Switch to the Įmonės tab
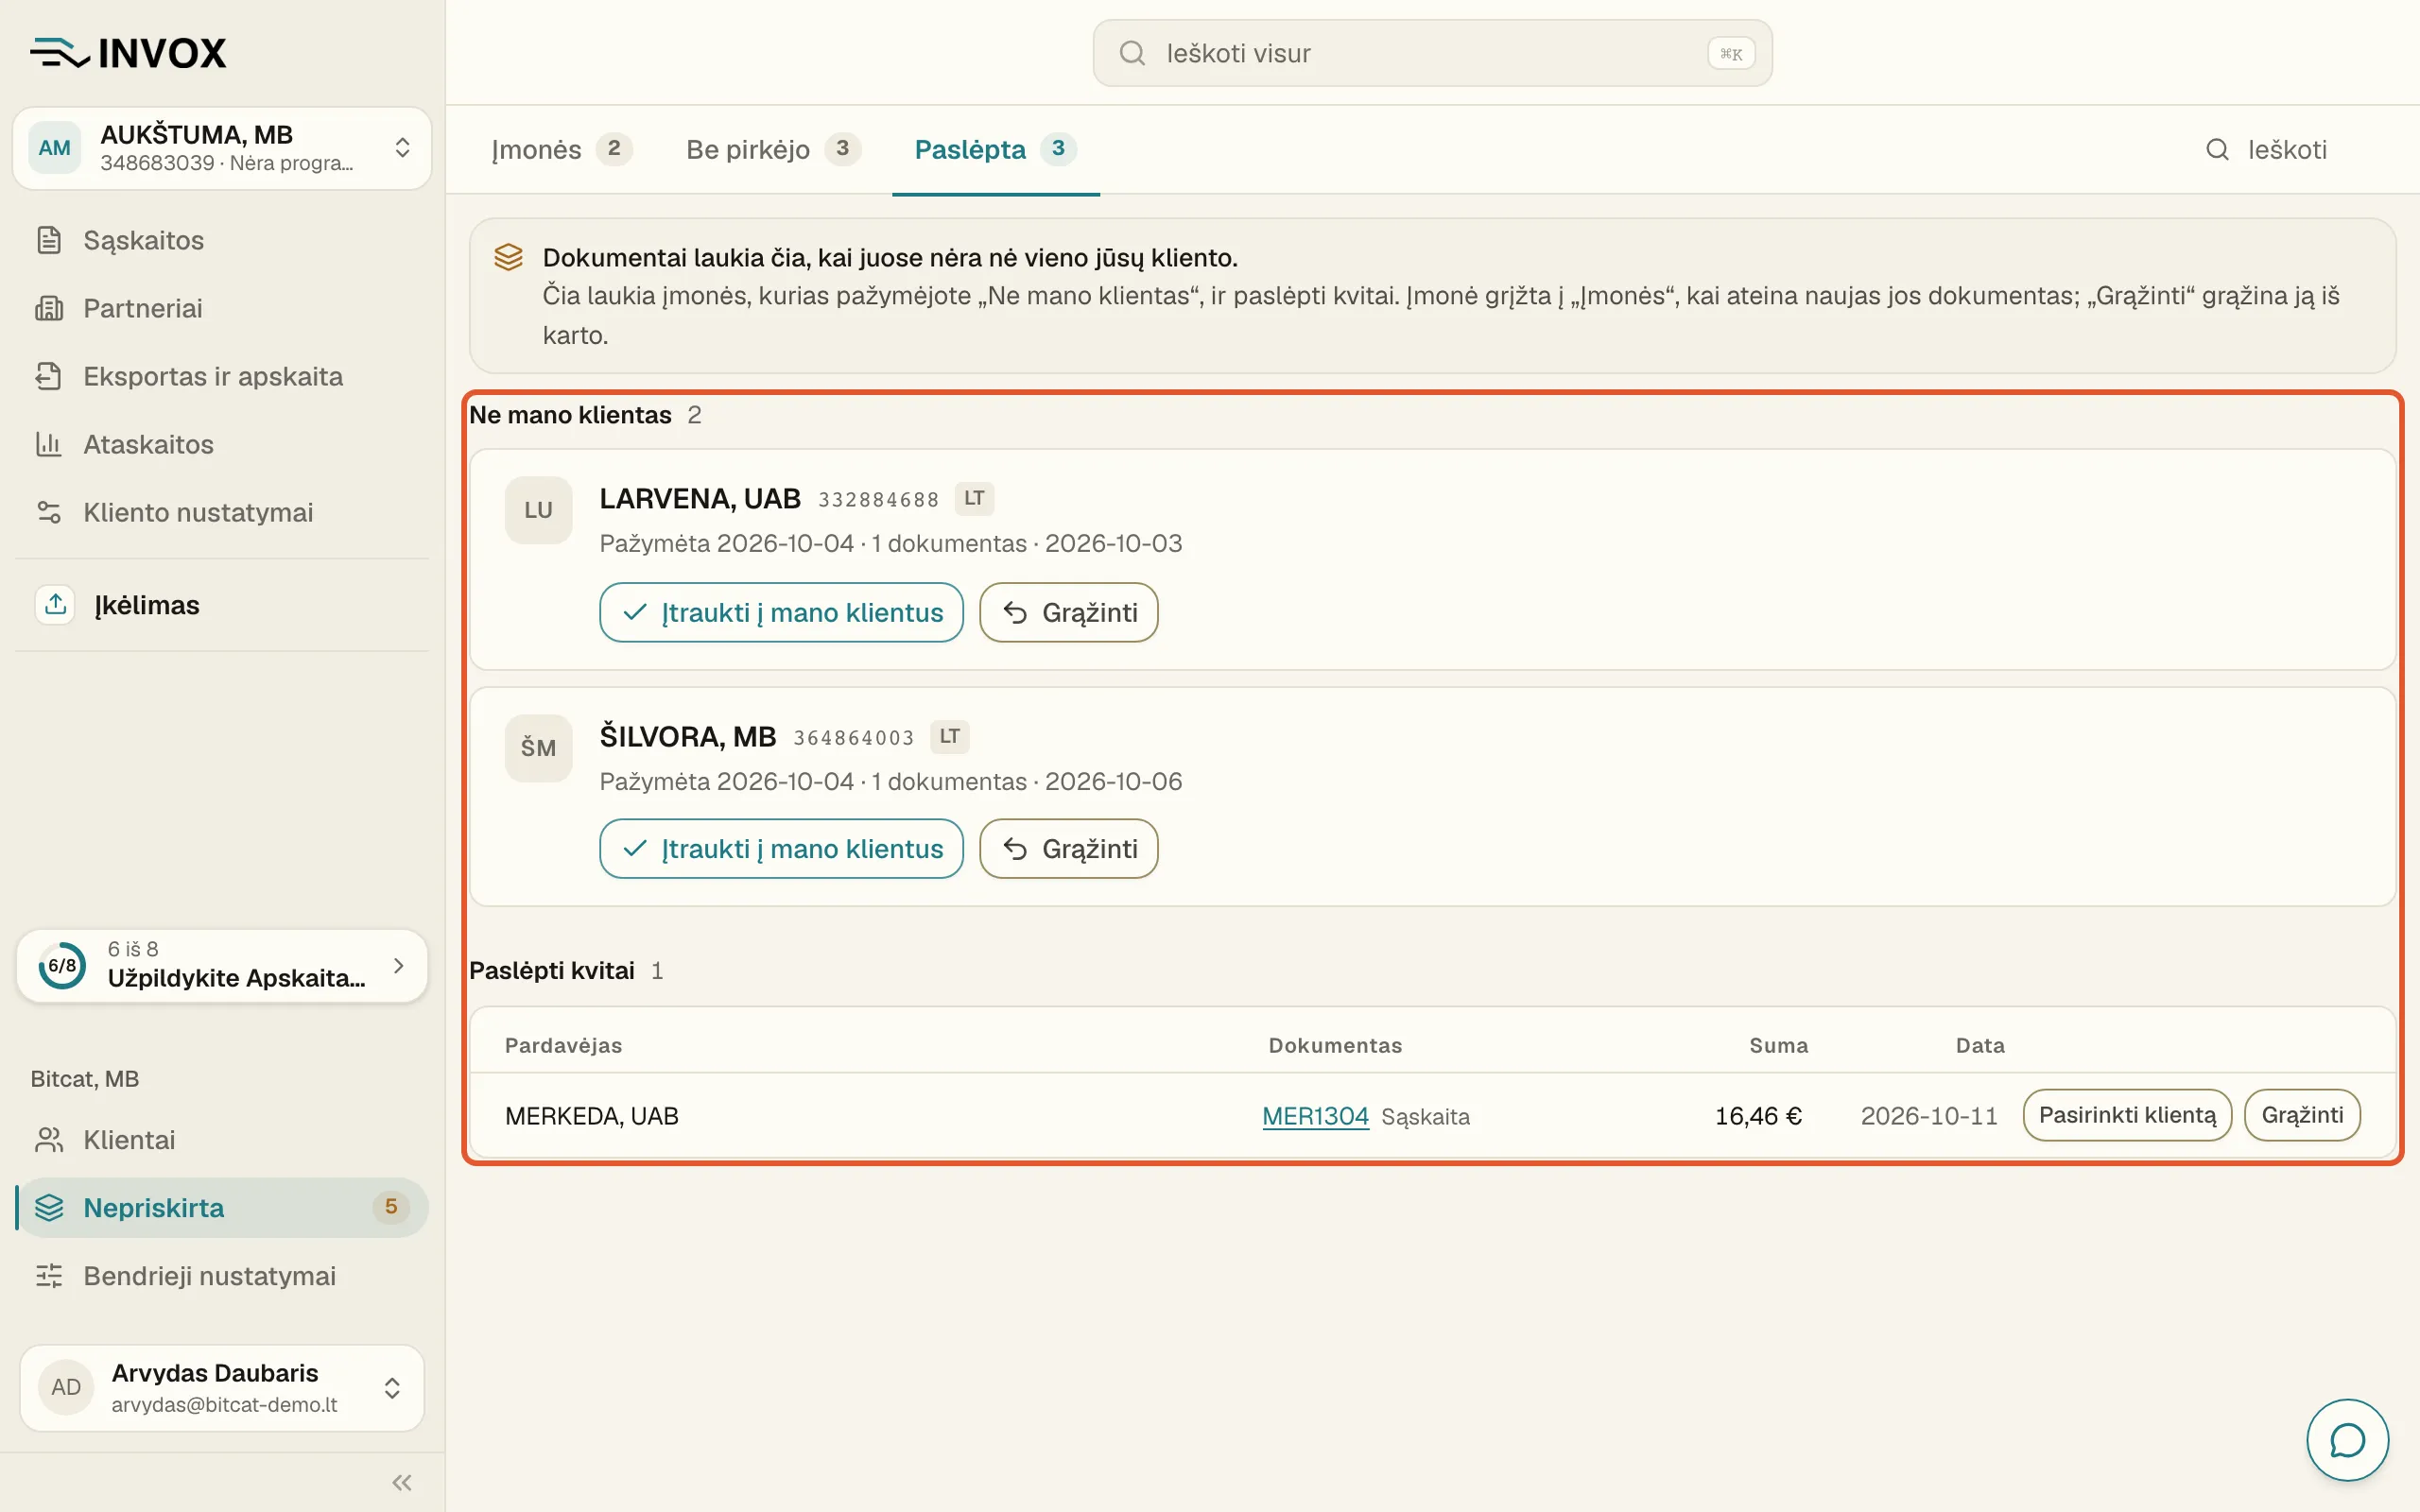 [561, 149]
